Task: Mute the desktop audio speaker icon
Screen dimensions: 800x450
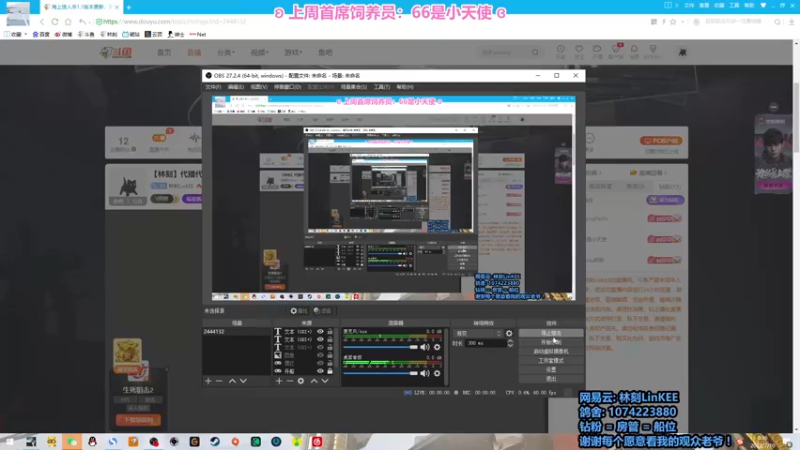Action: (x=424, y=373)
